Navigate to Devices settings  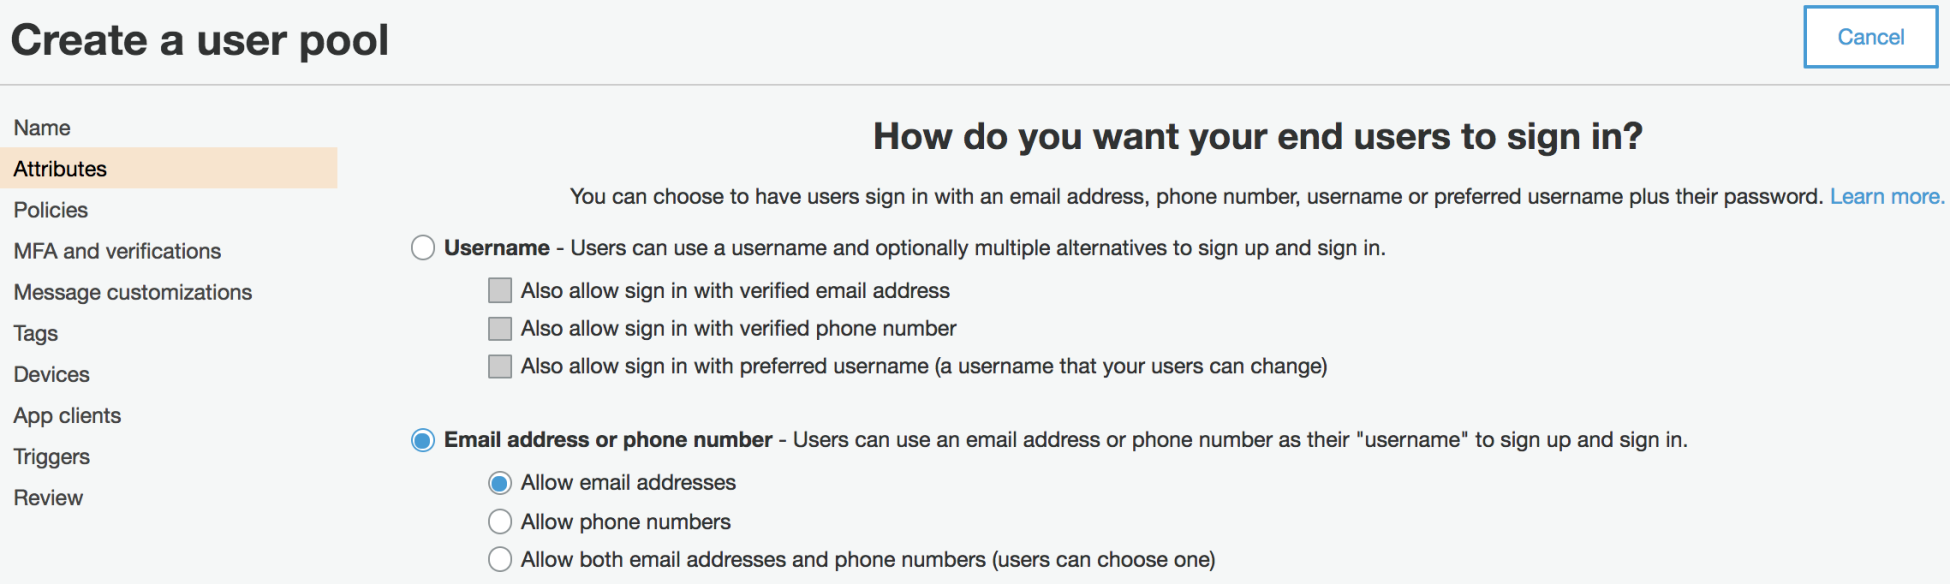[52, 374]
